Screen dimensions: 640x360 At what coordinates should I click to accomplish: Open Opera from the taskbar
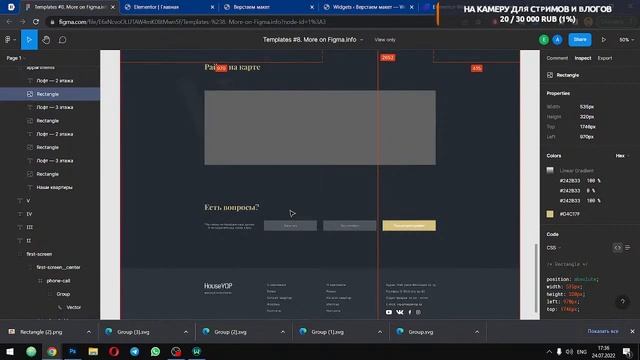[114, 351]
